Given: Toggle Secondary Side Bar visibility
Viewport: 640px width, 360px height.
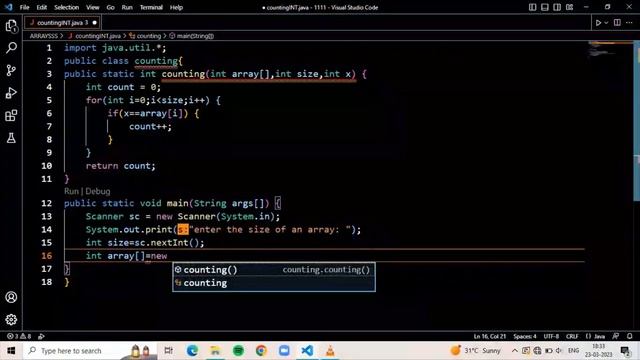Looking at the screenshot, I should pyautogui.click(x=557, y=7).
